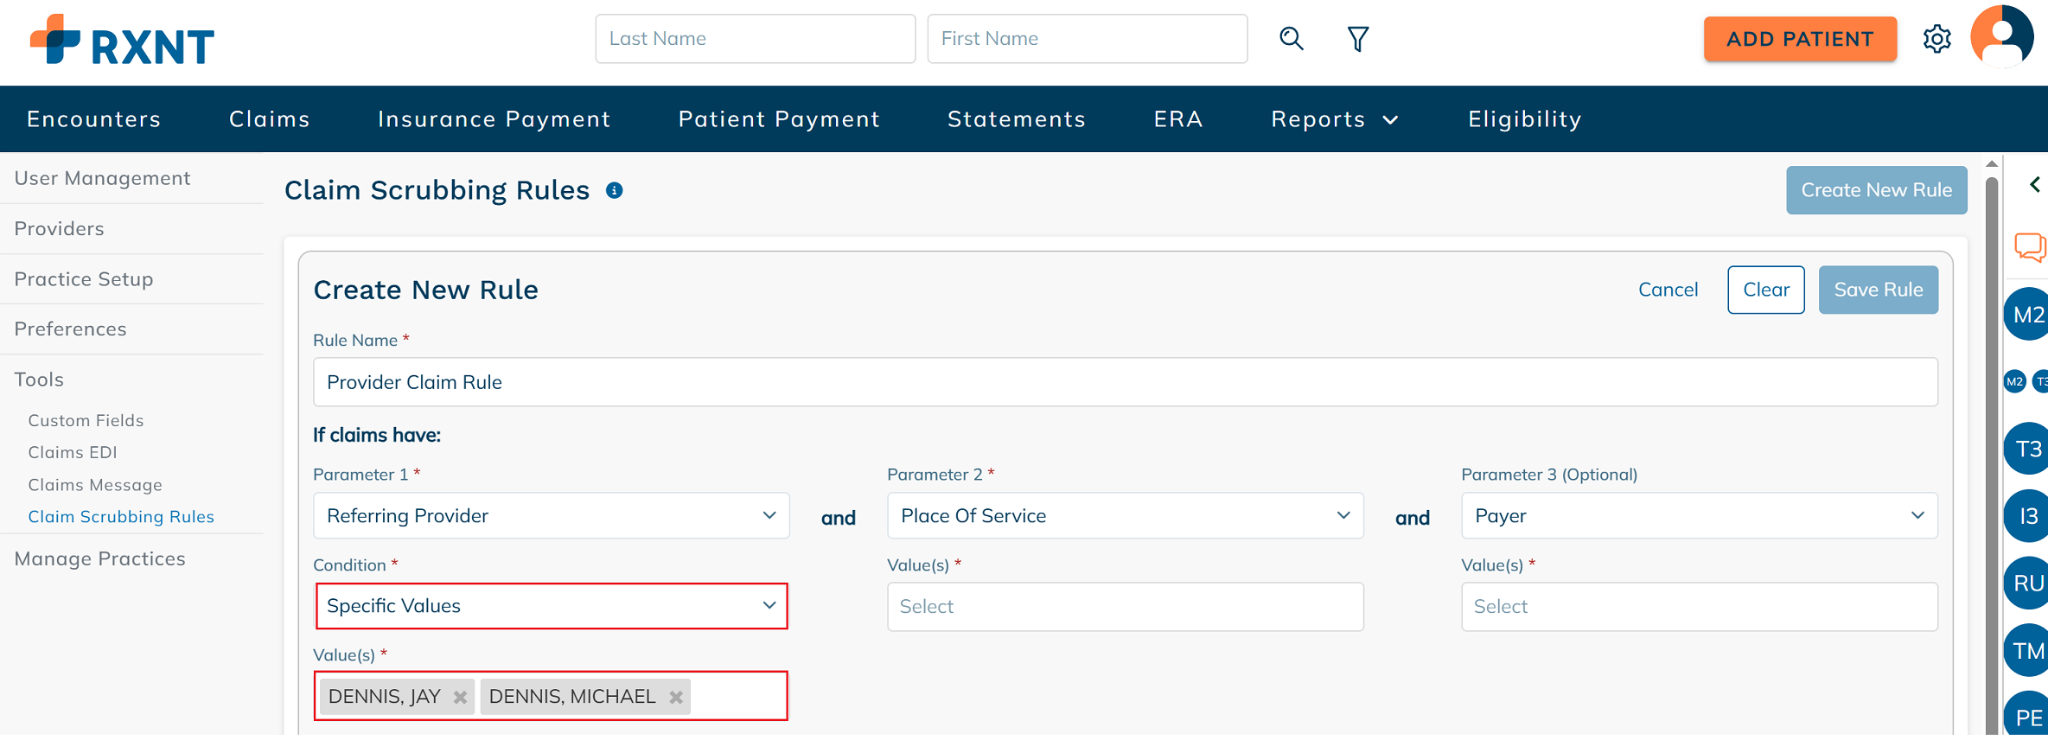Collapse the right sidebar chevron

click(x=2034, y=184)
